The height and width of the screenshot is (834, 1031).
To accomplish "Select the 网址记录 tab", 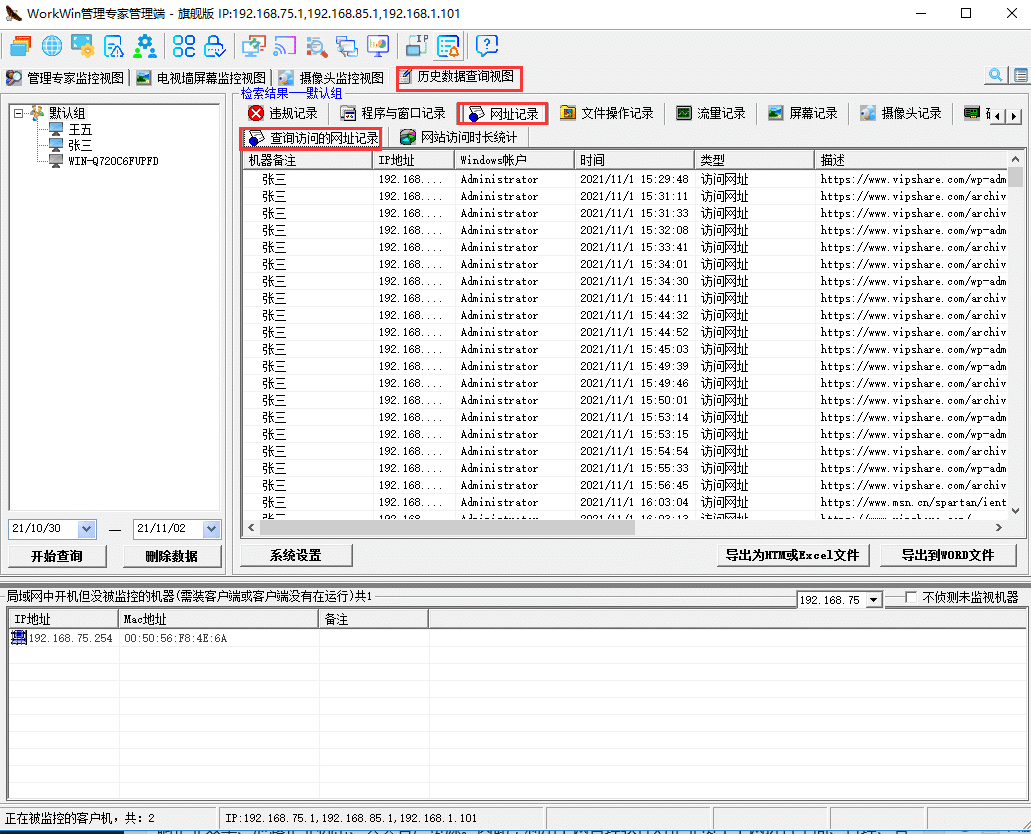I will click(503, 114).
